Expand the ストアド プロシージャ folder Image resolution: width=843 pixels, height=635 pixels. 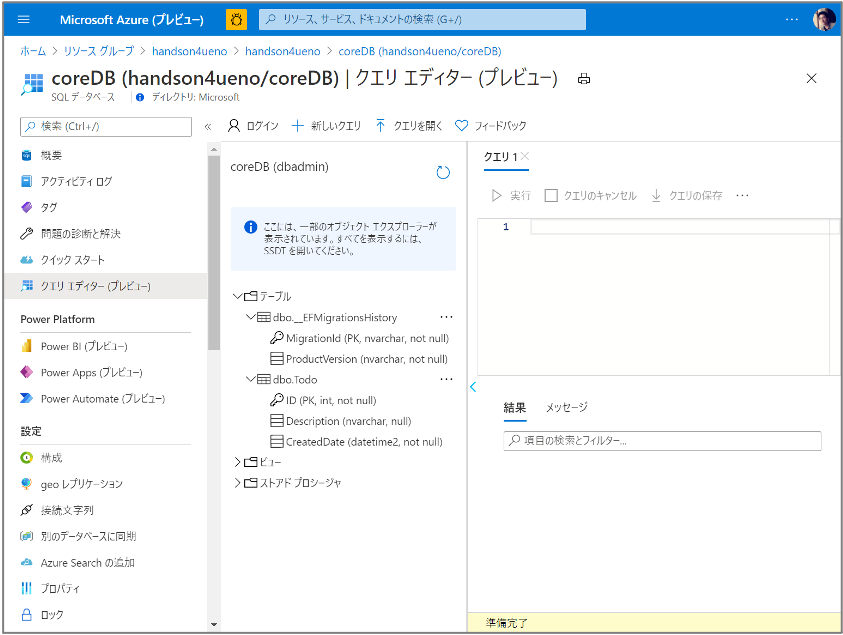click(238, 483)
